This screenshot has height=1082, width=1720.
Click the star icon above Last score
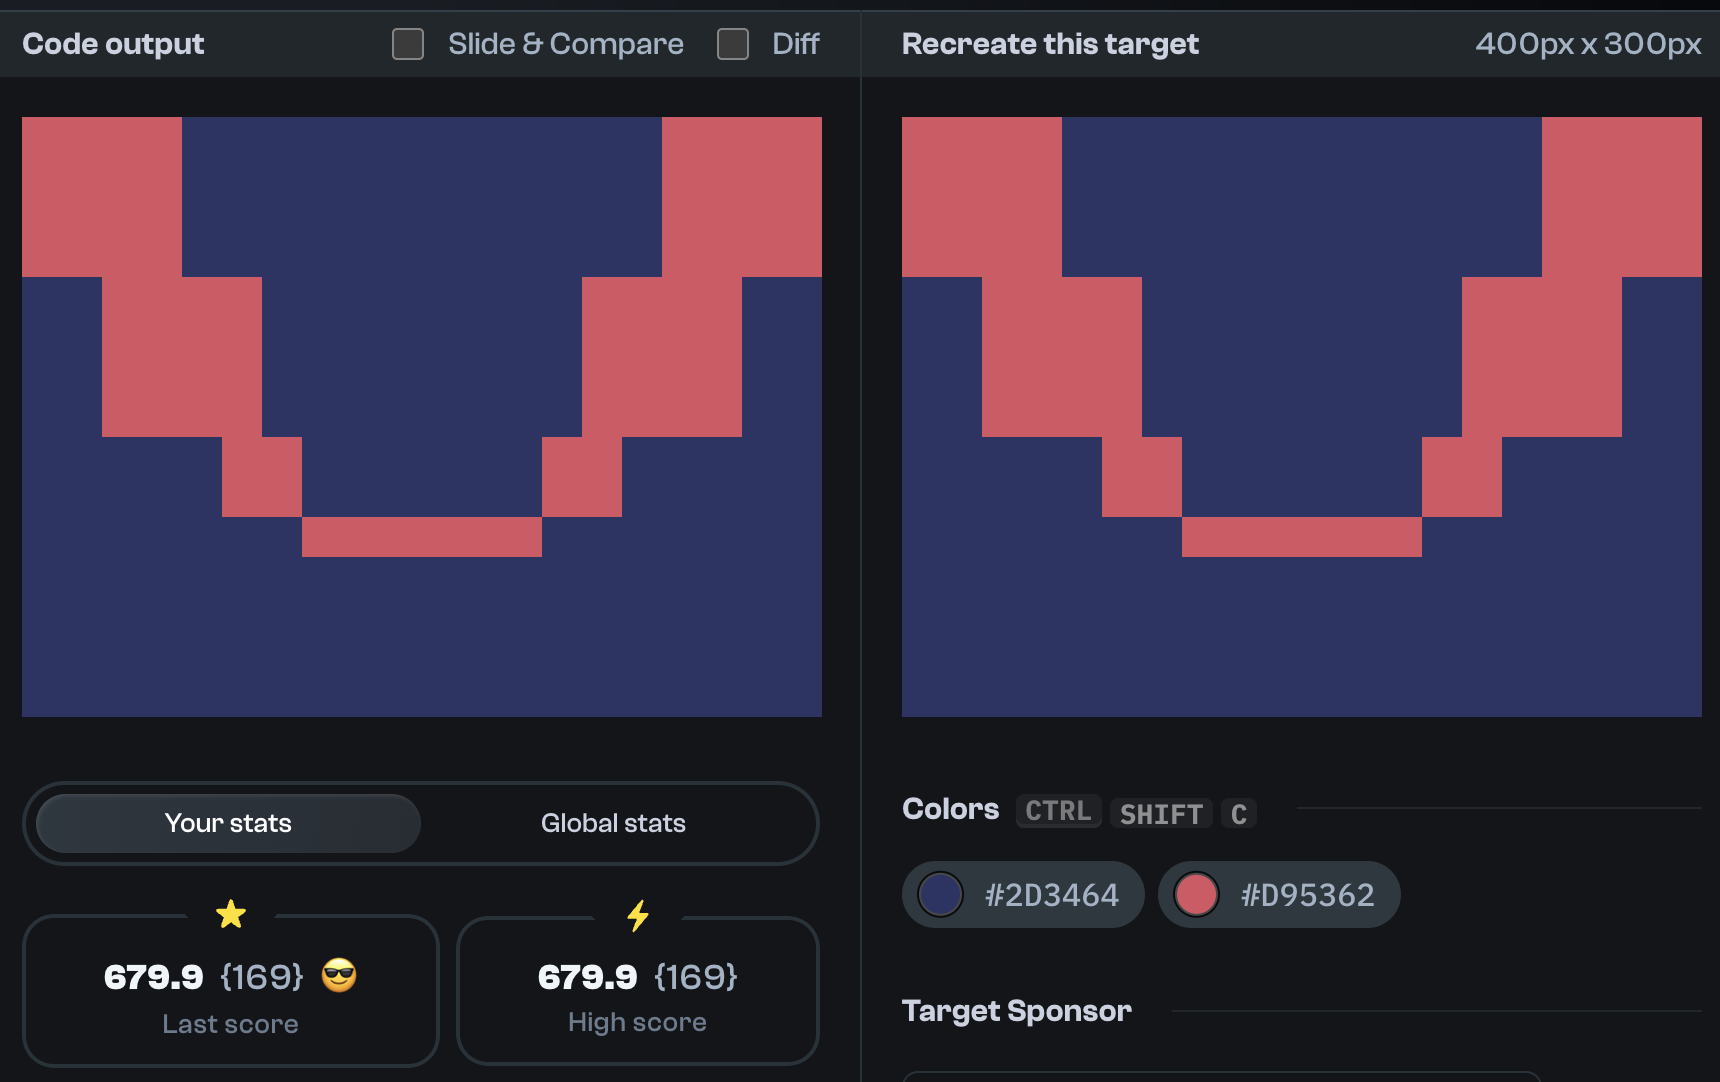point(231,915)
